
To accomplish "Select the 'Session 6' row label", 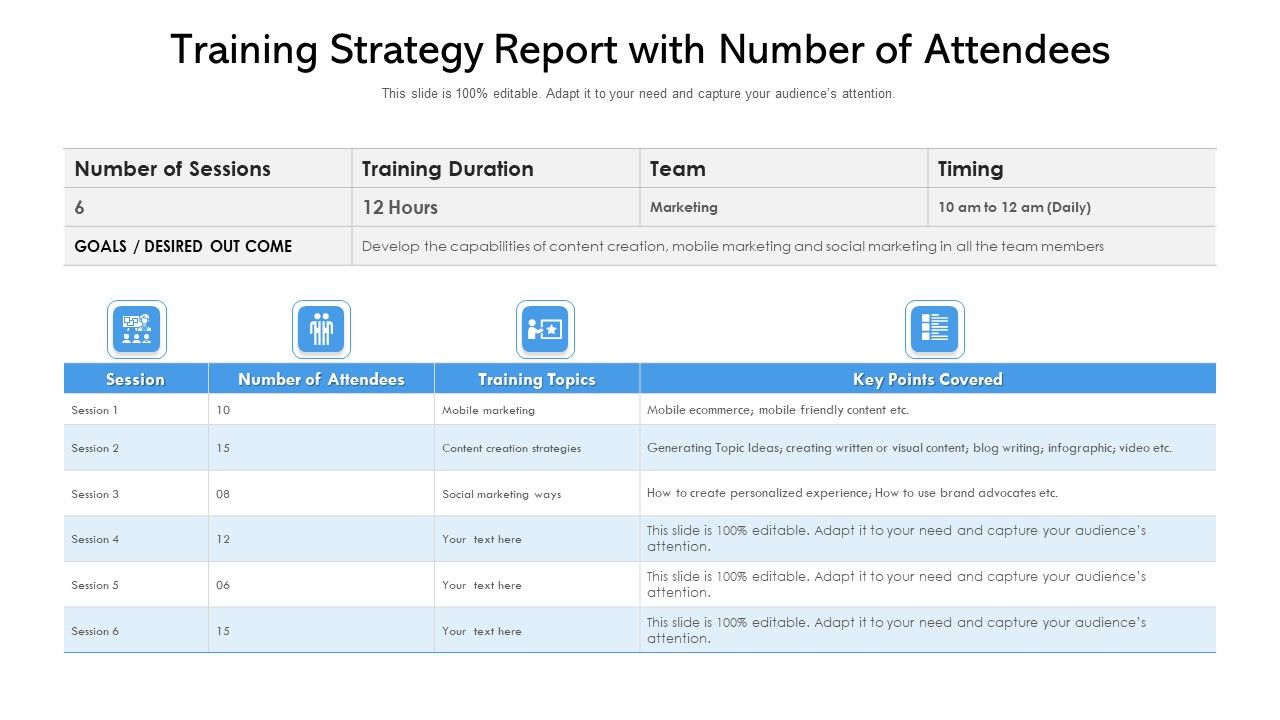I will (x=95, y=631).
